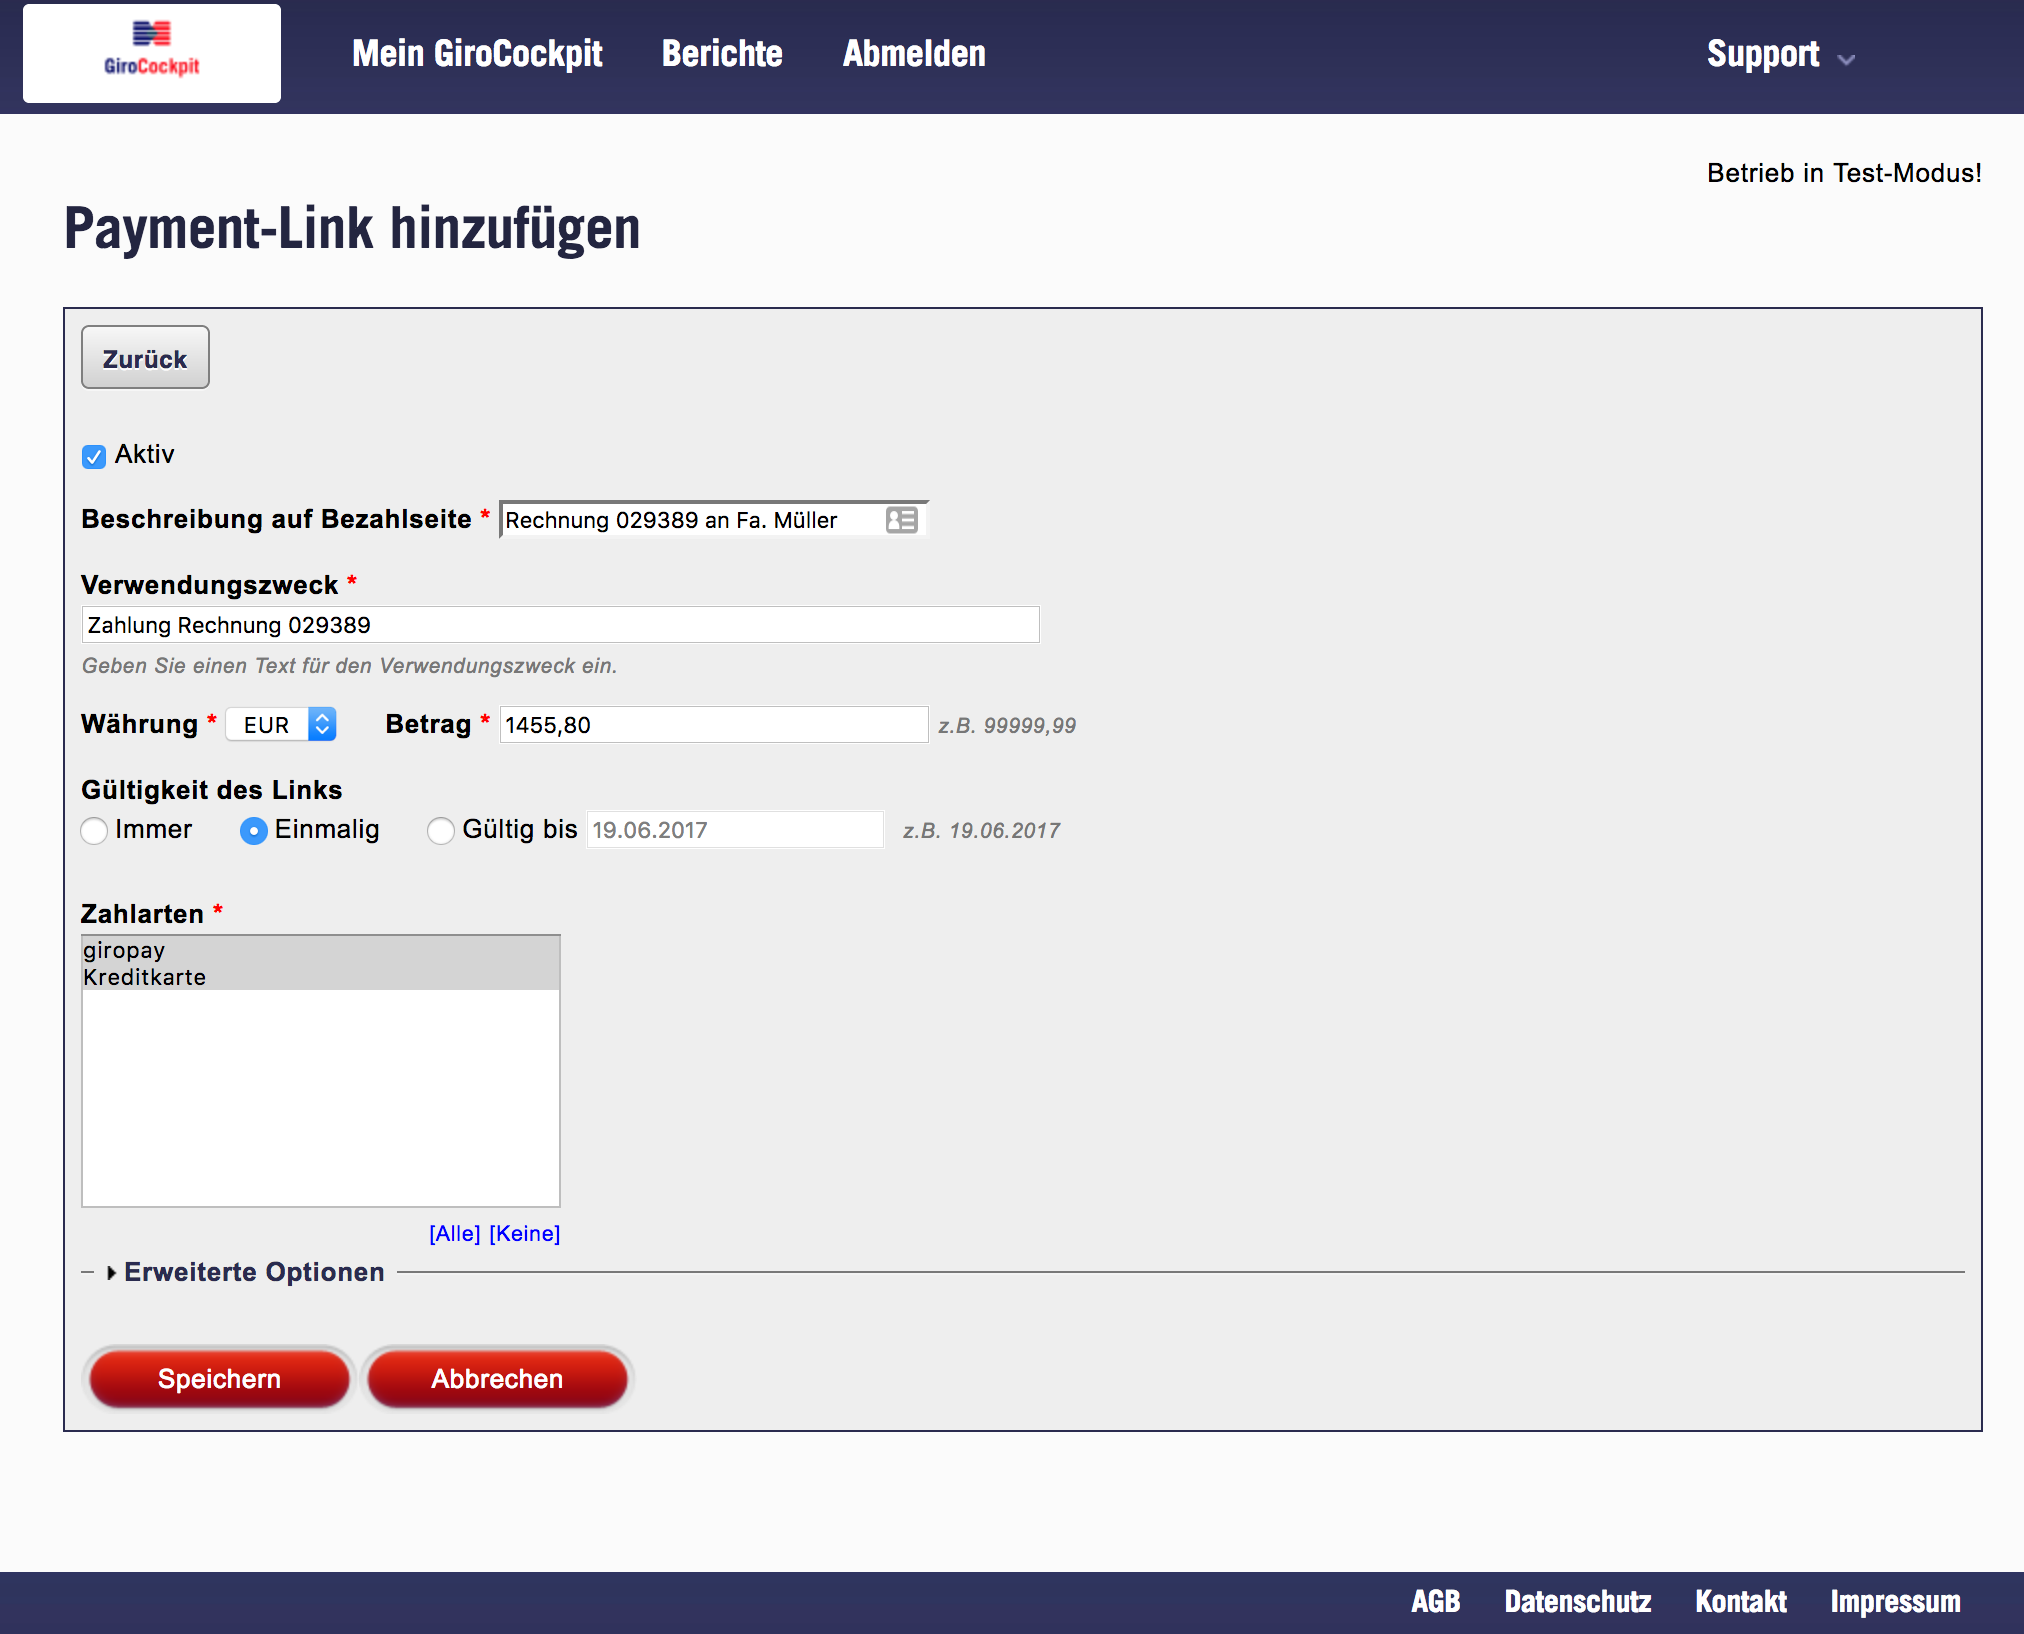Click into the Betrag amount field
This screenshot has width=2024, height=1634.
click(712, 725)
